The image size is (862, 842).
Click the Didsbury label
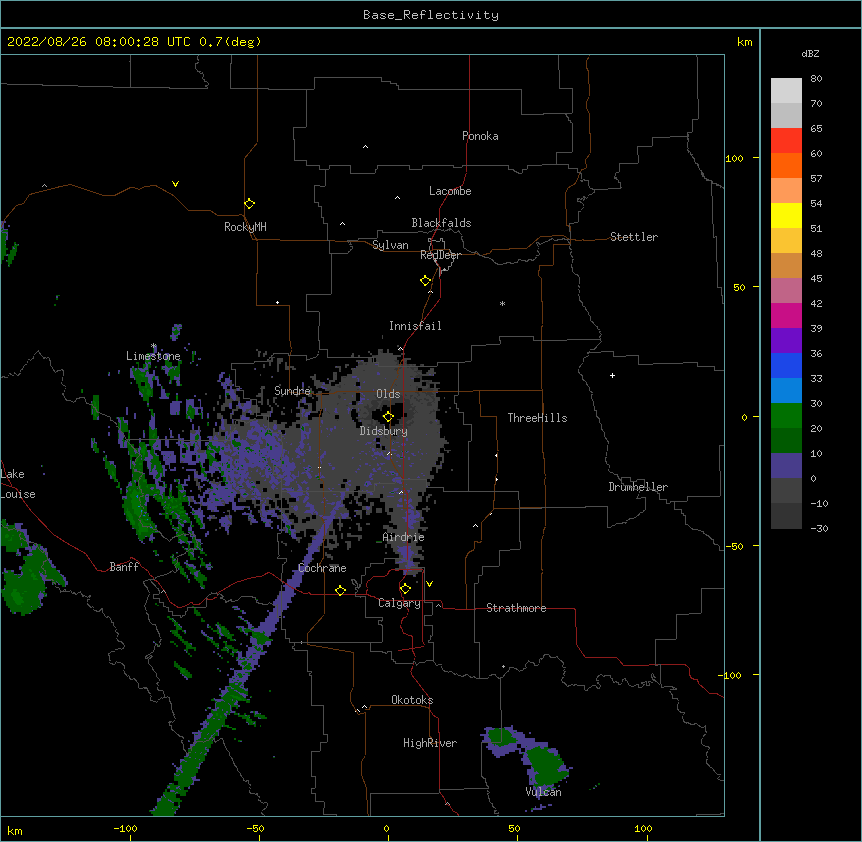coord(384,431)
